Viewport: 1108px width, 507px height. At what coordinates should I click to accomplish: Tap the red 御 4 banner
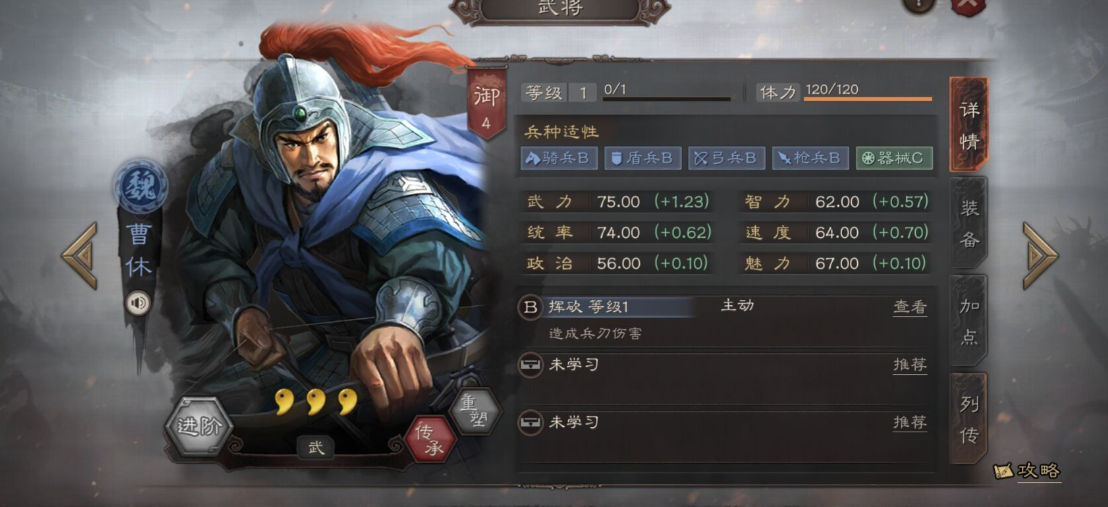486,104
